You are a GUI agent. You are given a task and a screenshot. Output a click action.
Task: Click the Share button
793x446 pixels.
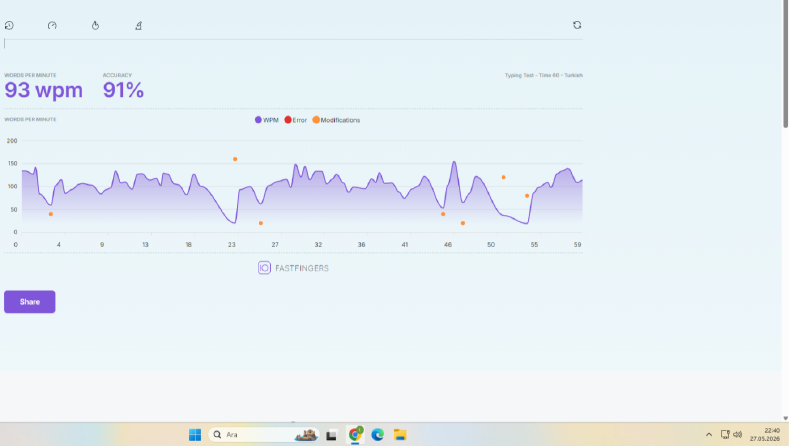point(30,302)
